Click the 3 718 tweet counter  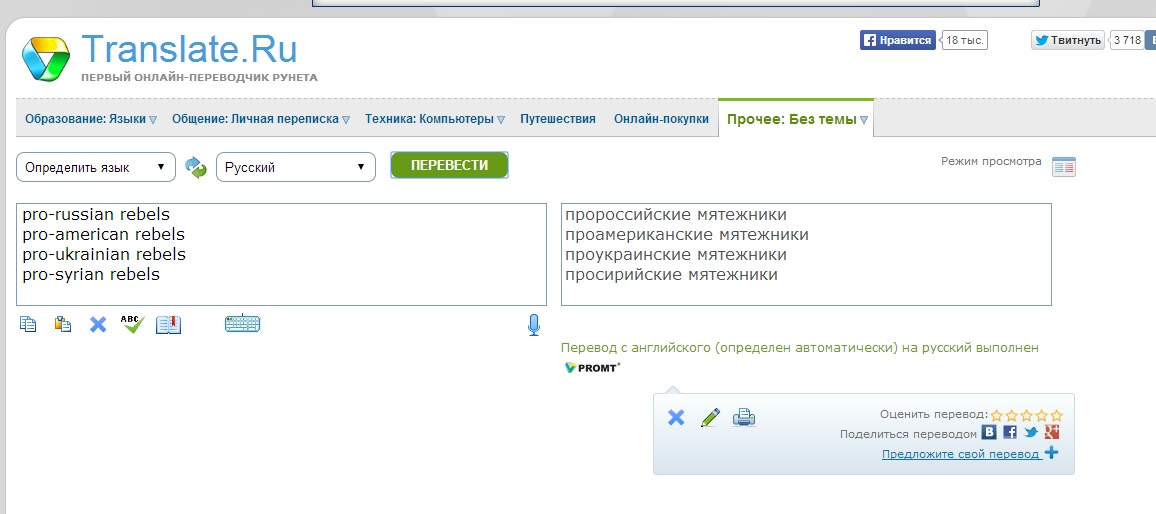(1127, 41)
